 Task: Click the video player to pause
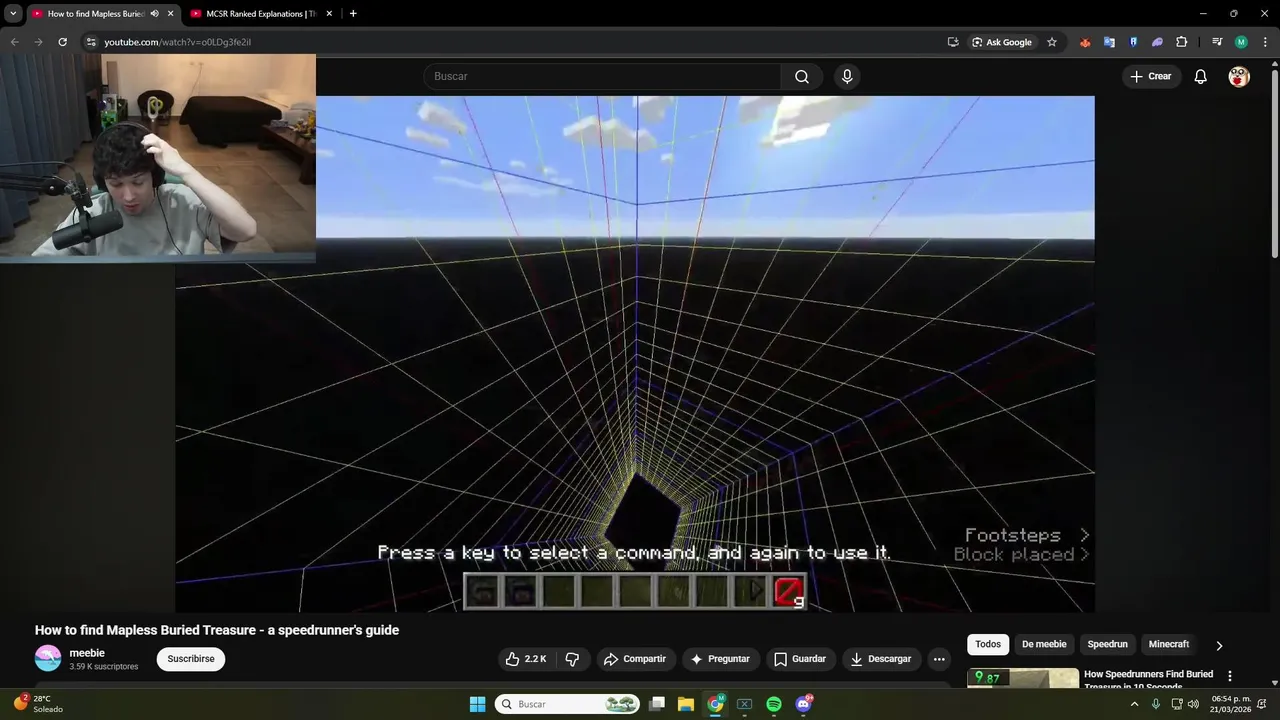point(635,353)
